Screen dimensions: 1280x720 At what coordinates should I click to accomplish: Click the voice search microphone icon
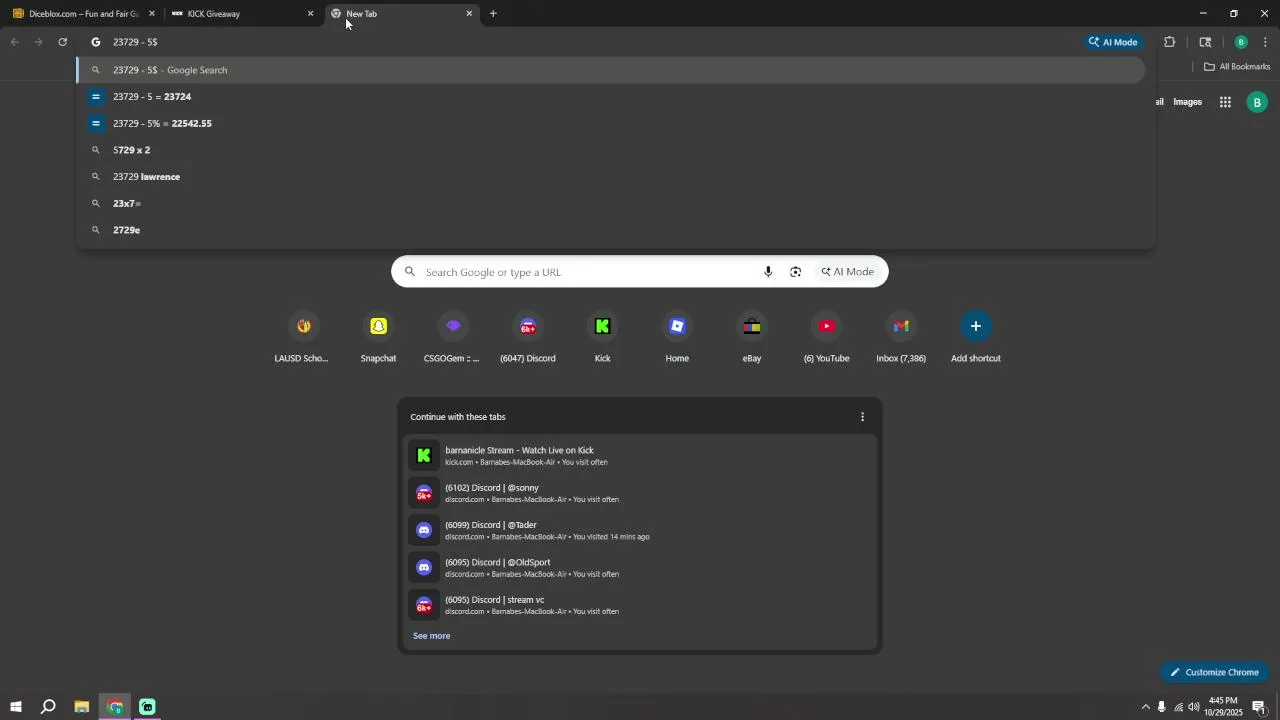768,272
